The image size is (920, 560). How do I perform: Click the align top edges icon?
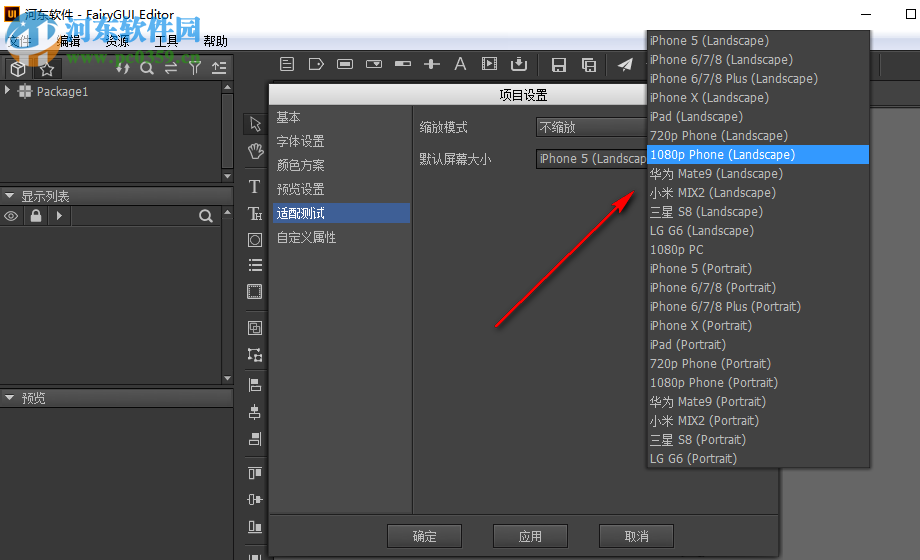[255, 473]
